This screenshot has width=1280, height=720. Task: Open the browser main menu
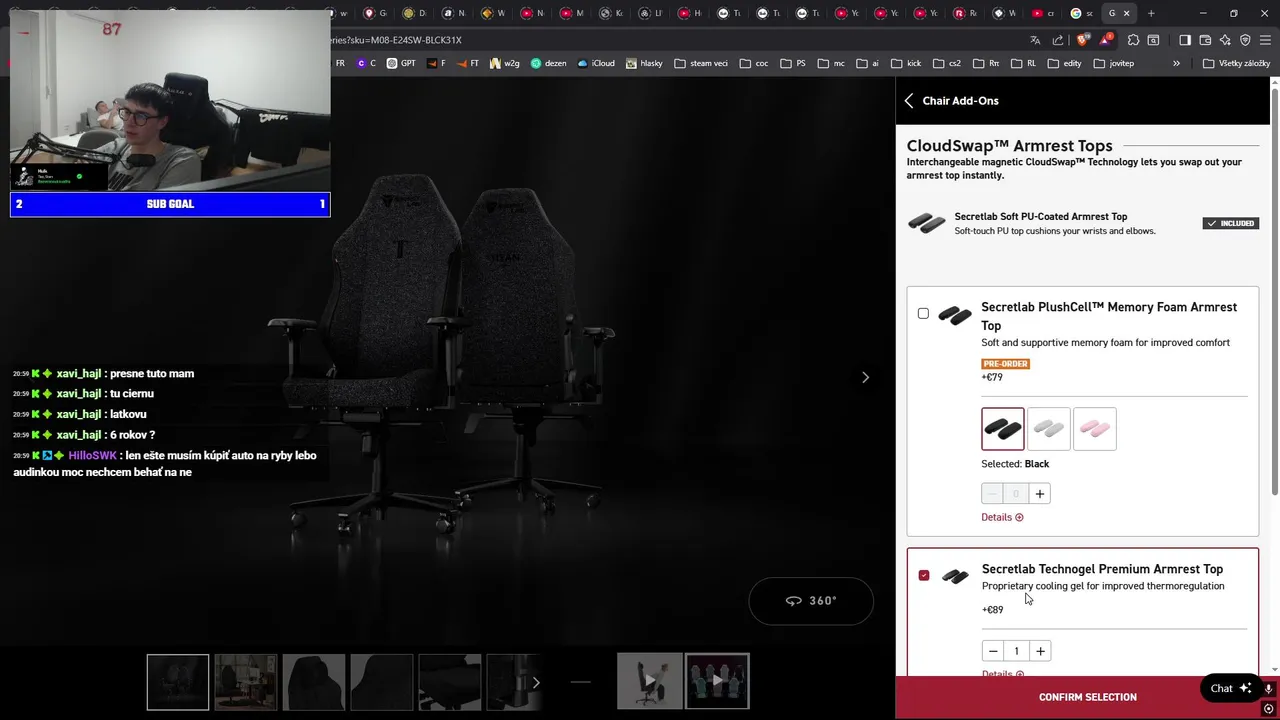(x=1265, y=40)
